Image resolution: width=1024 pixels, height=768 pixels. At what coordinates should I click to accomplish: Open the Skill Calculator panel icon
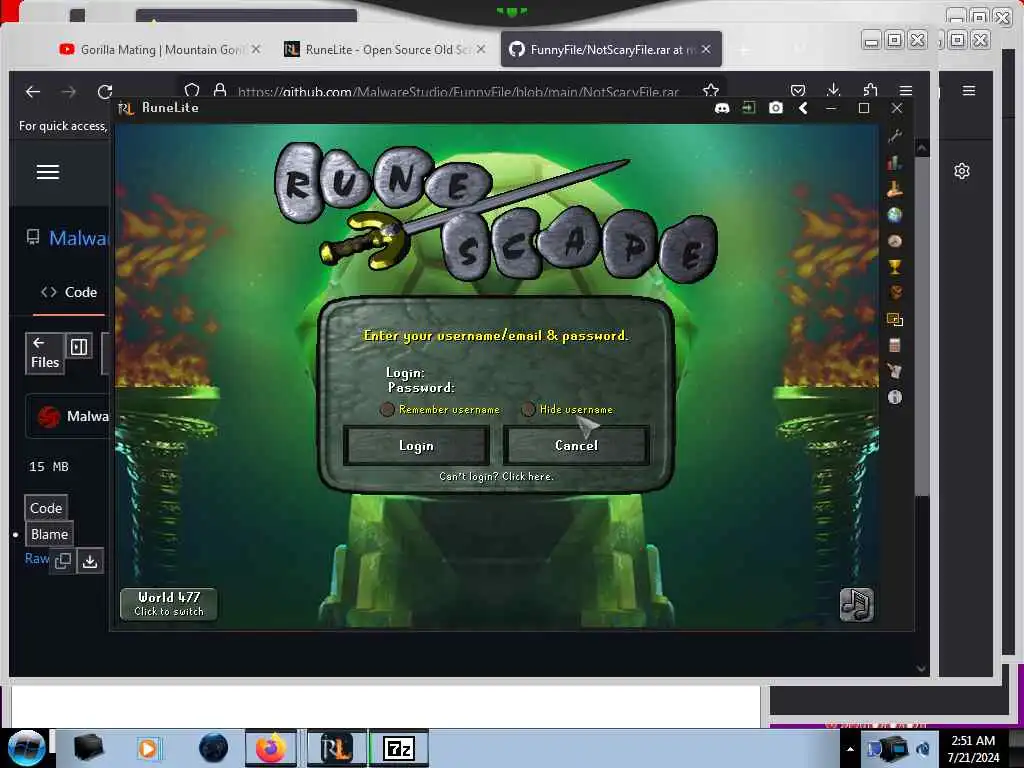click(x=895, y=345)
